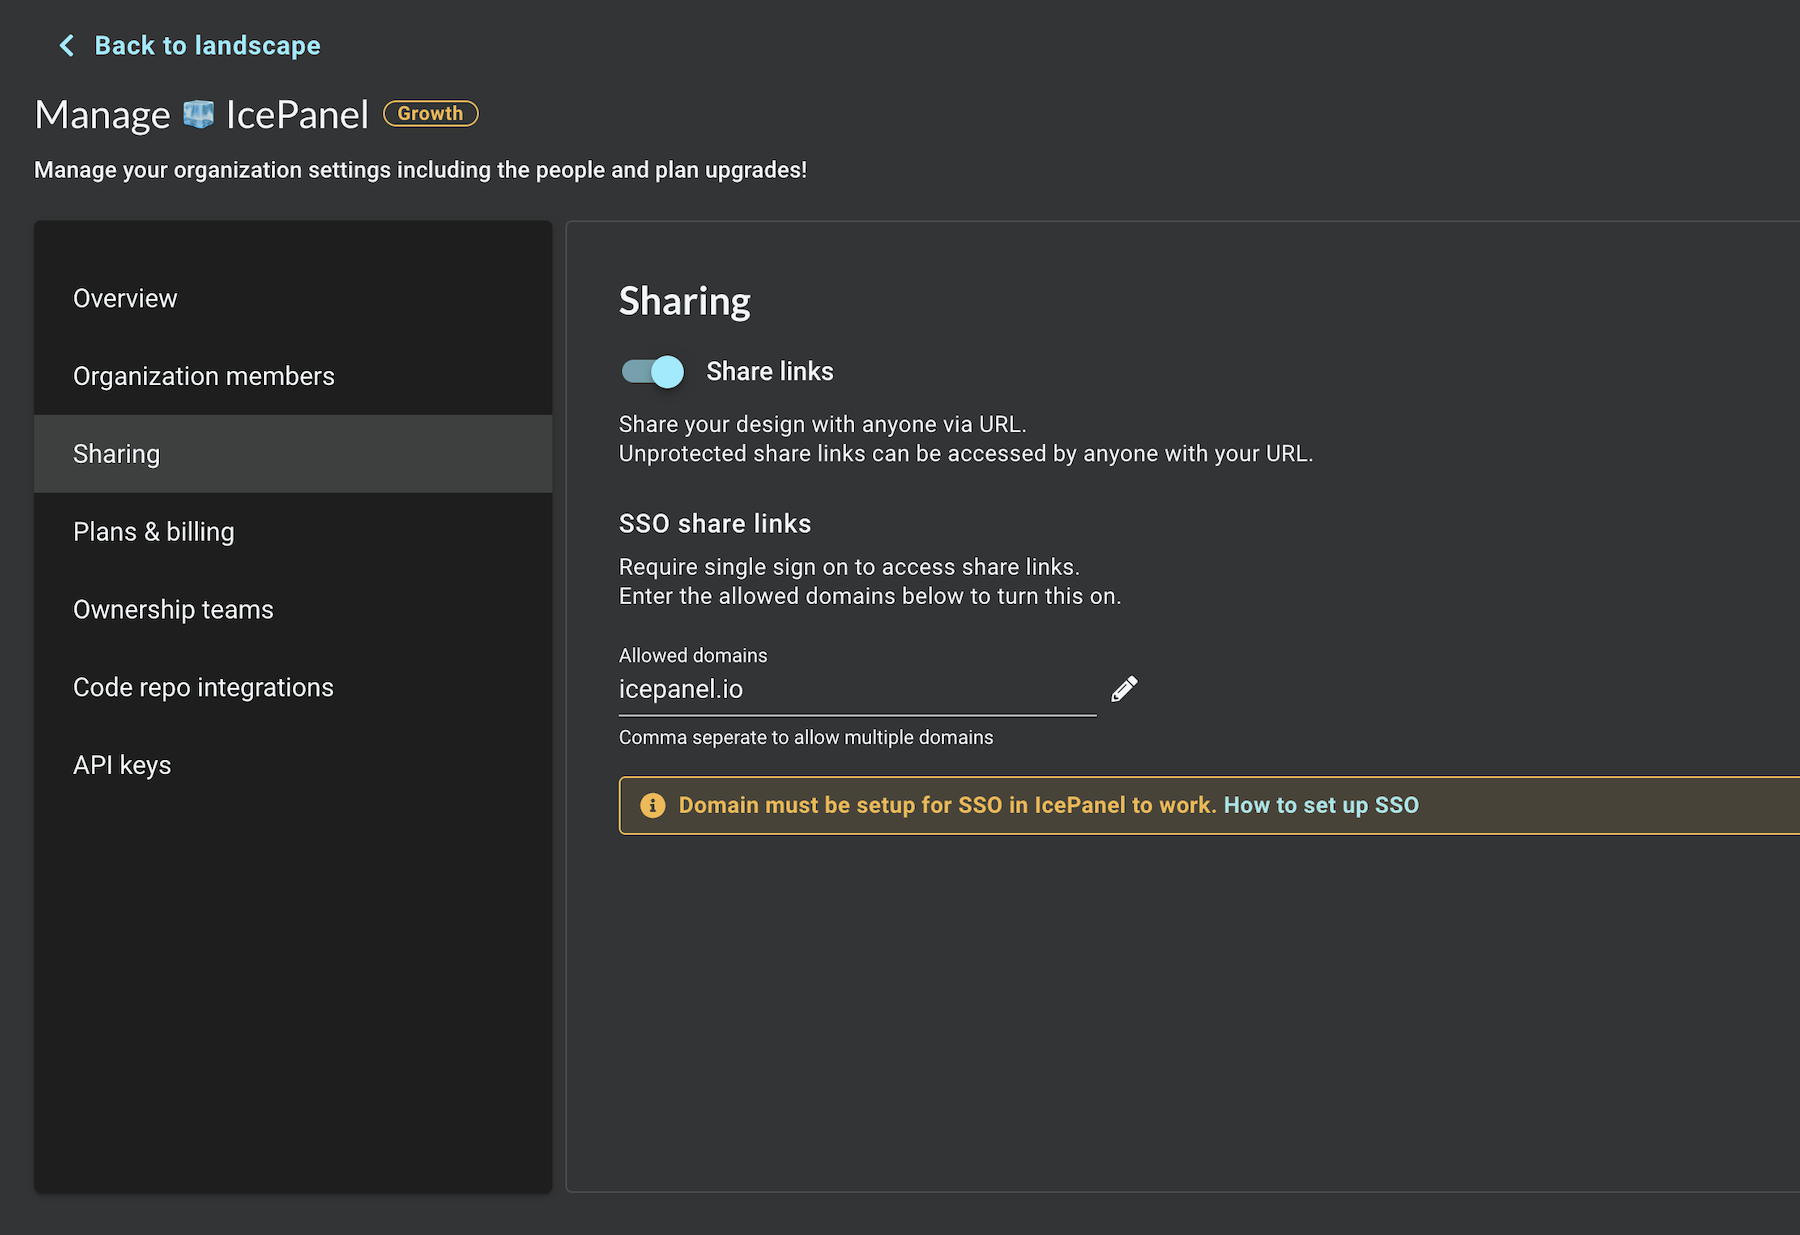Image resolution: width=1800 pixels, height=1235 pixels.
Task: Navigate to Code repo integrations
Action: pyautogui.click(x=203, y=688)
